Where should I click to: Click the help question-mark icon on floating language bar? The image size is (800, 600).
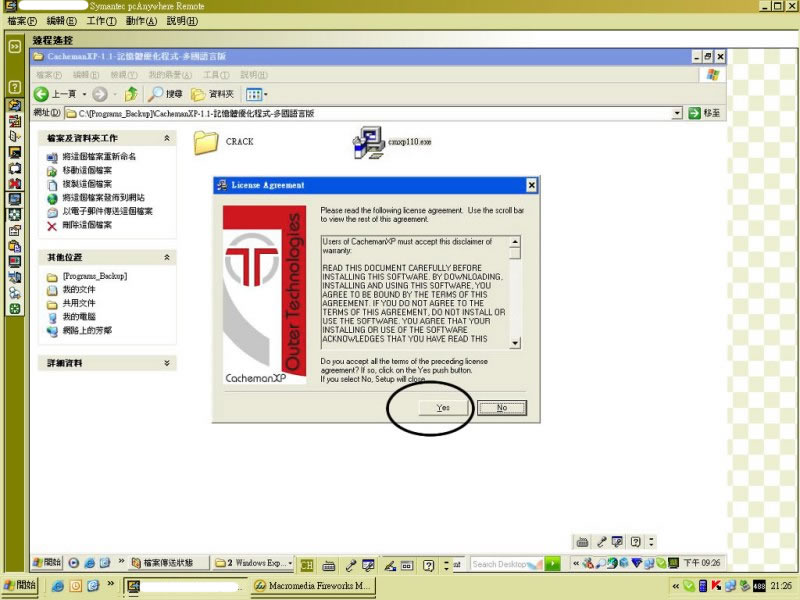click(636, 542)
